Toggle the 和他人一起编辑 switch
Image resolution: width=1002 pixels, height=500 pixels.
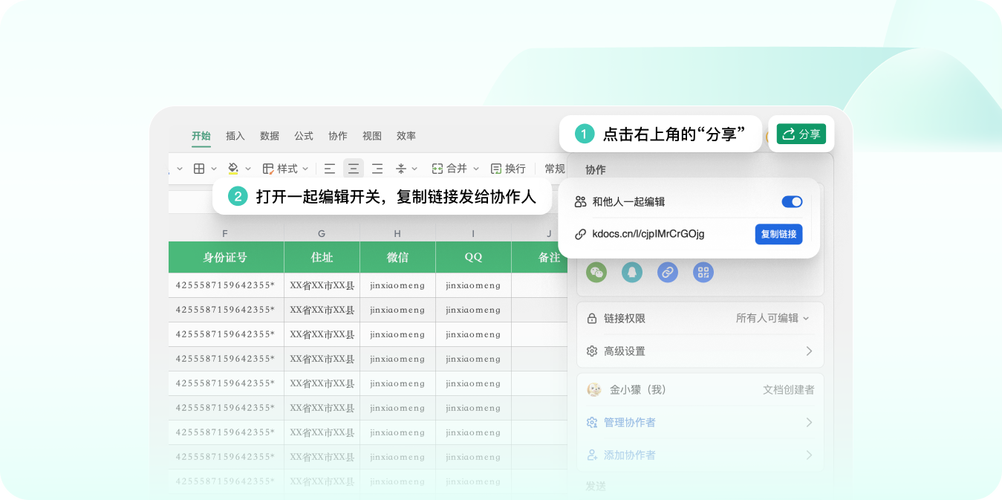coord(792,202)
